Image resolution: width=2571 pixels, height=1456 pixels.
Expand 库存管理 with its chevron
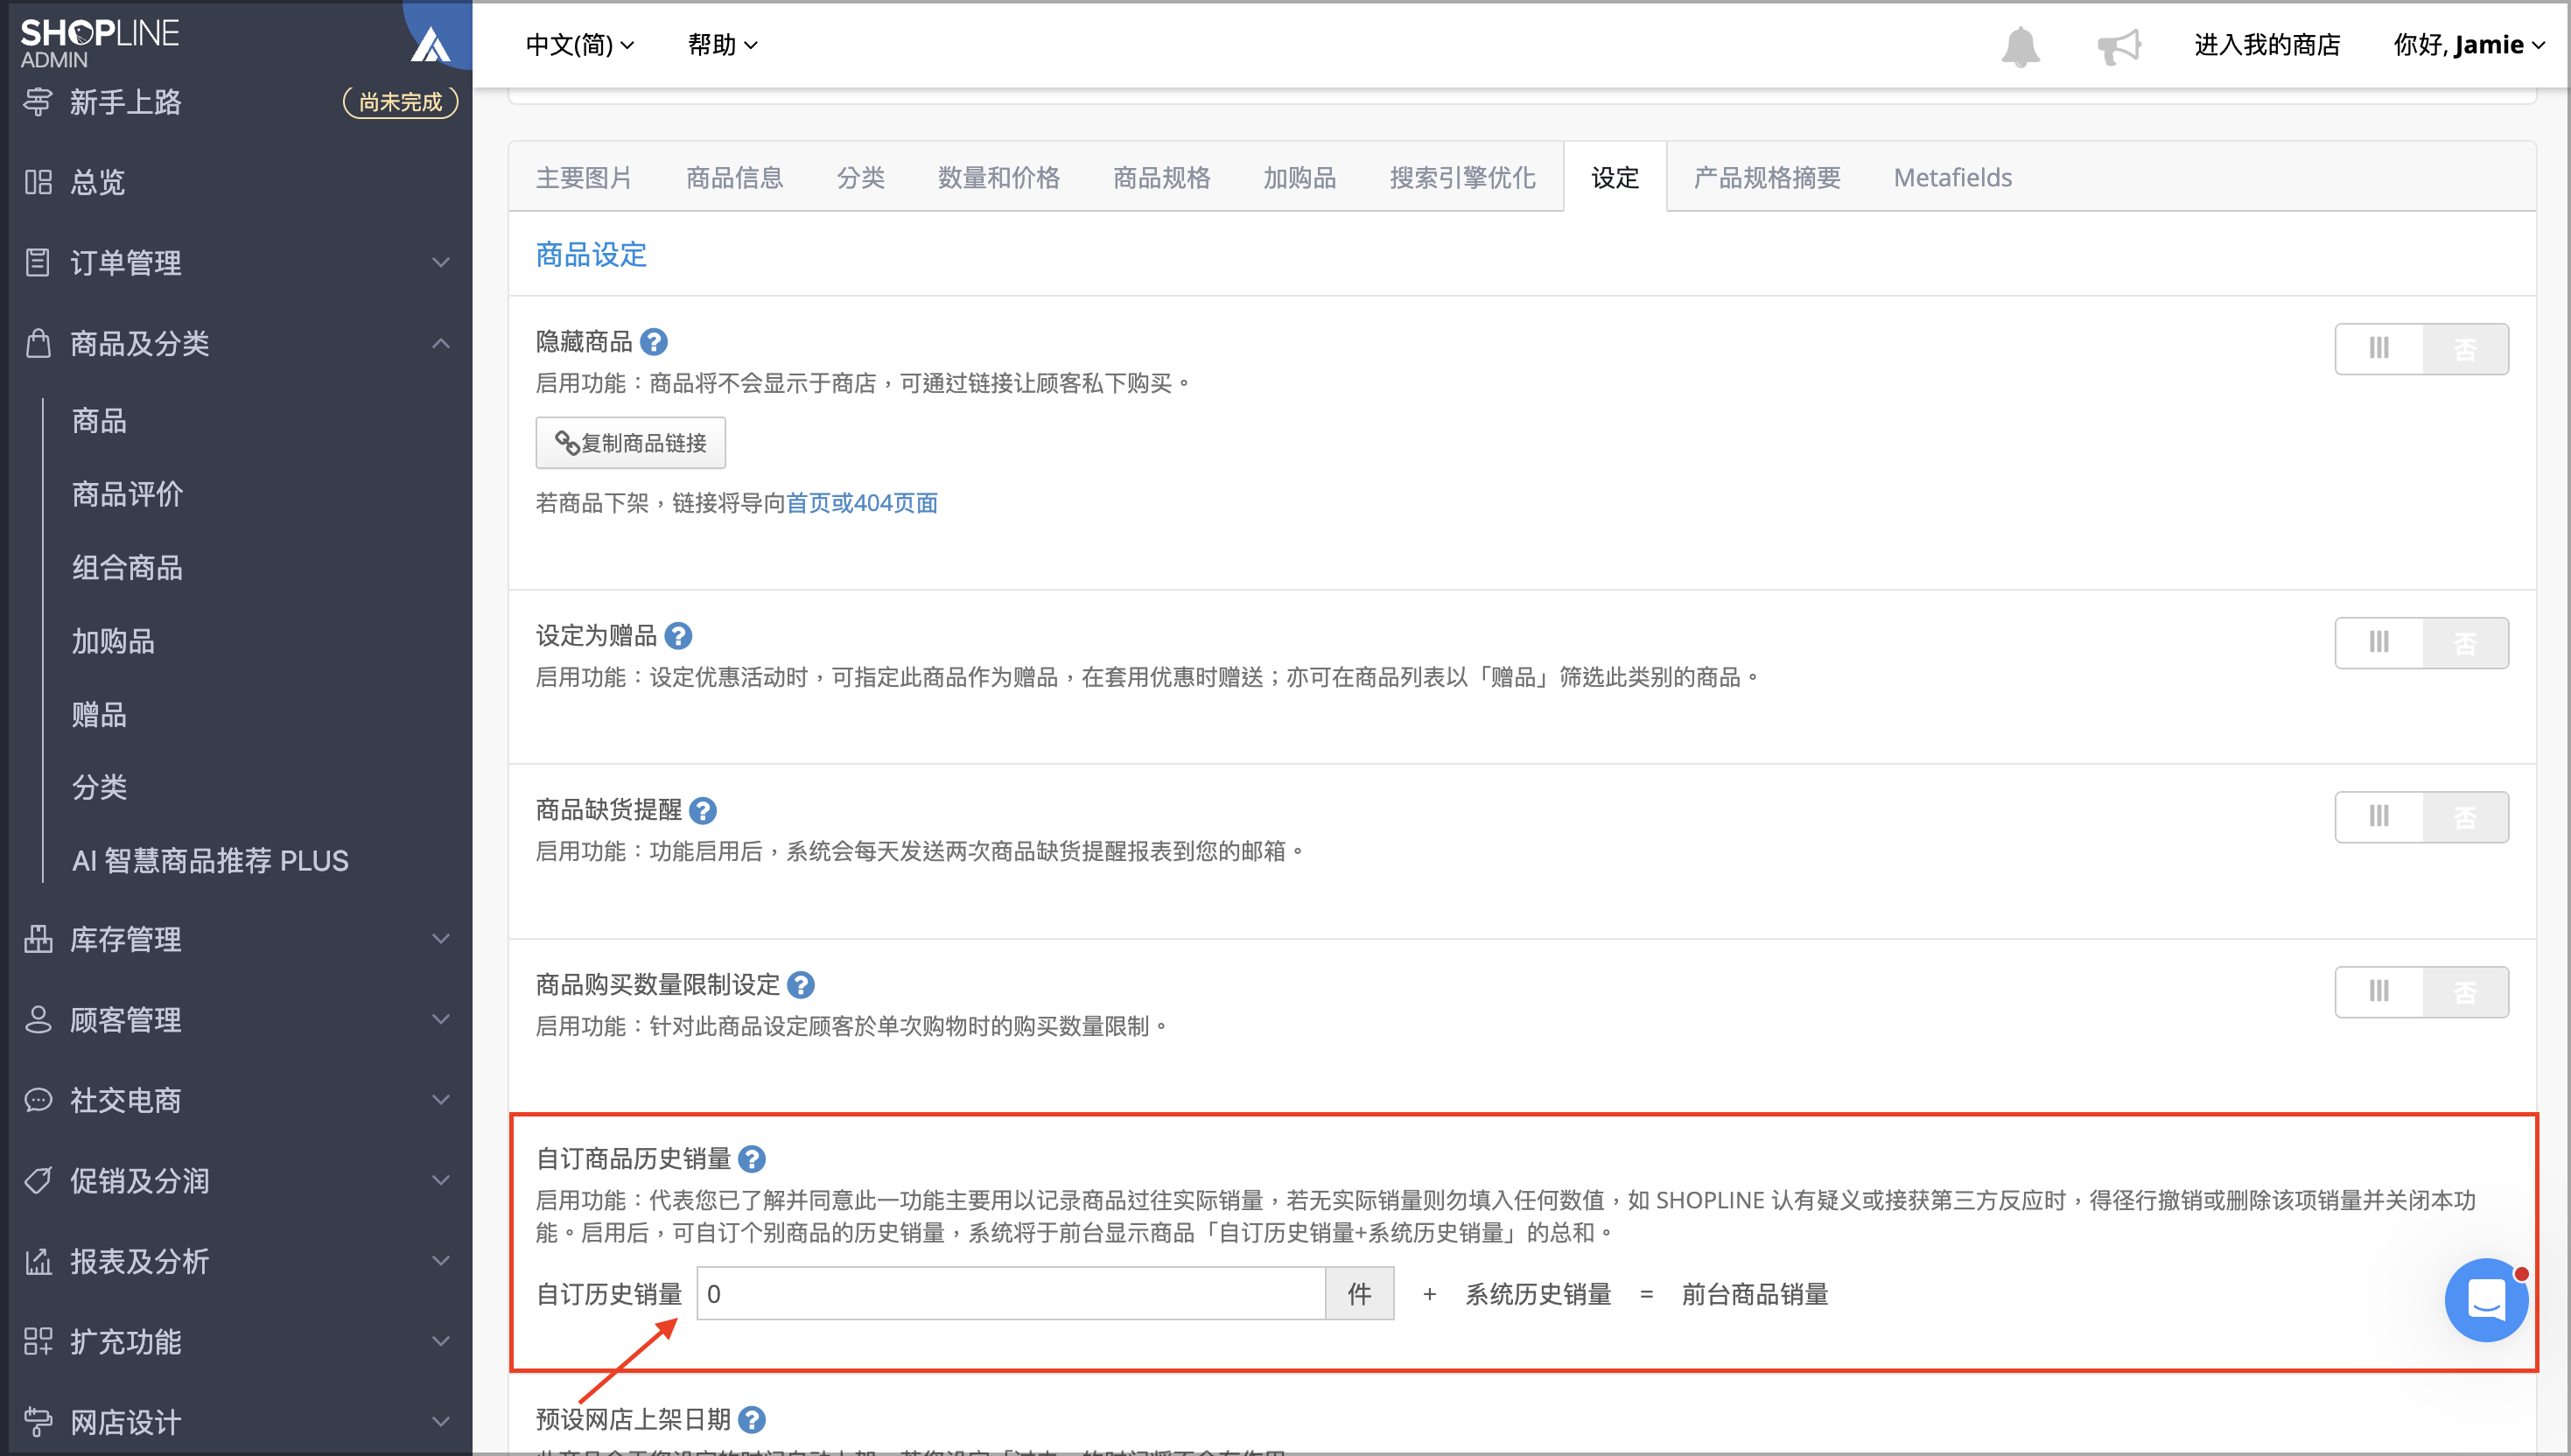440,939
